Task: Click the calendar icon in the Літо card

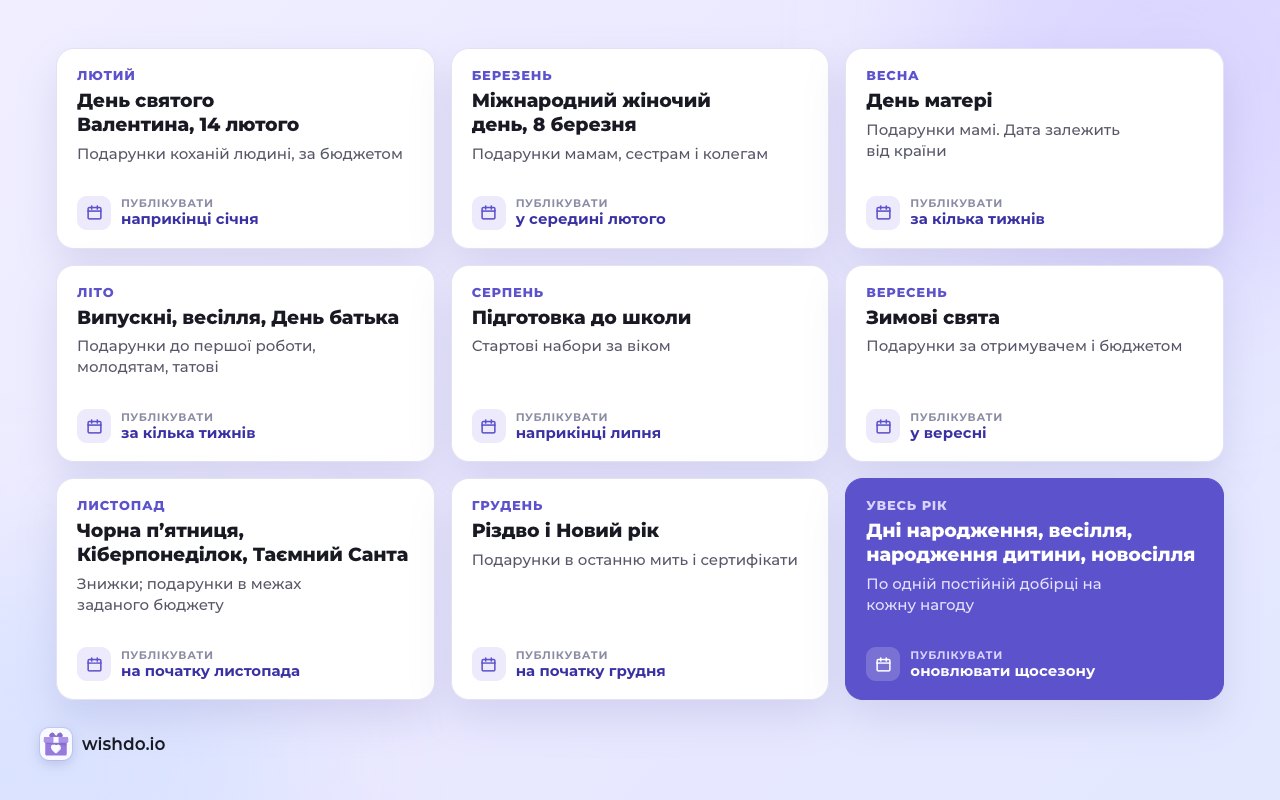Action: (x=94, y=426)
